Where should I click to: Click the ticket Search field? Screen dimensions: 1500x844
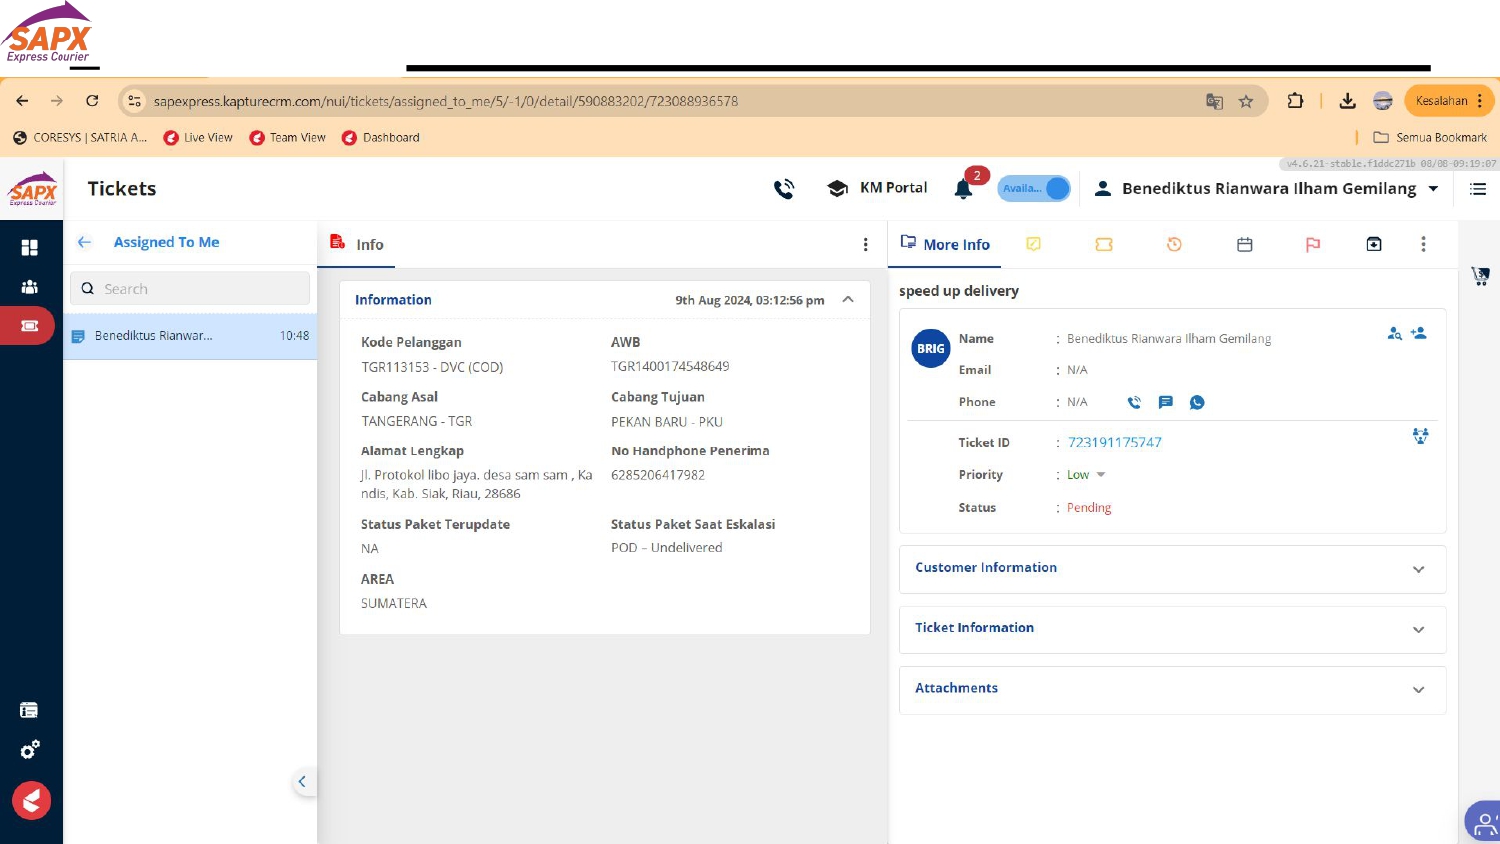[x=190, y=288]
